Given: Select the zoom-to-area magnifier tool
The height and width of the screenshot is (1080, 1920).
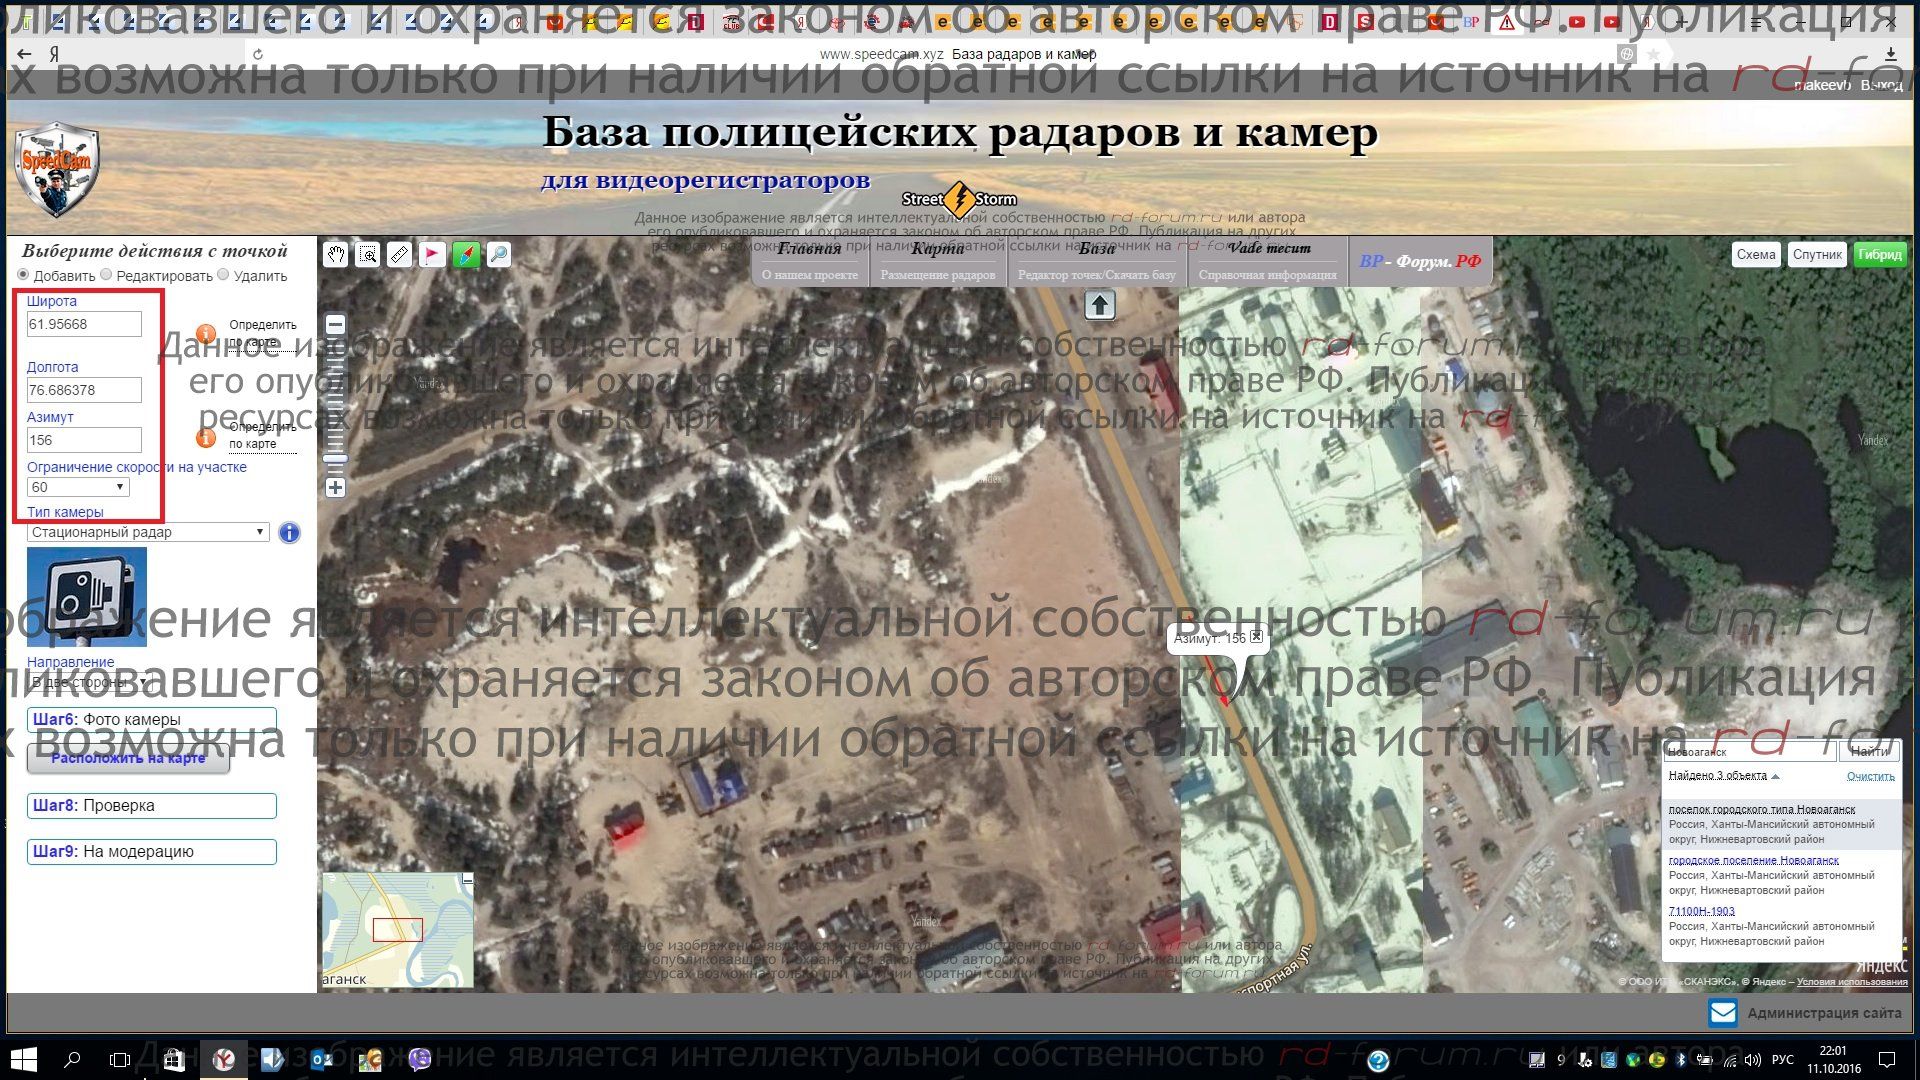Looking at the screenshot, I should 368,255.
